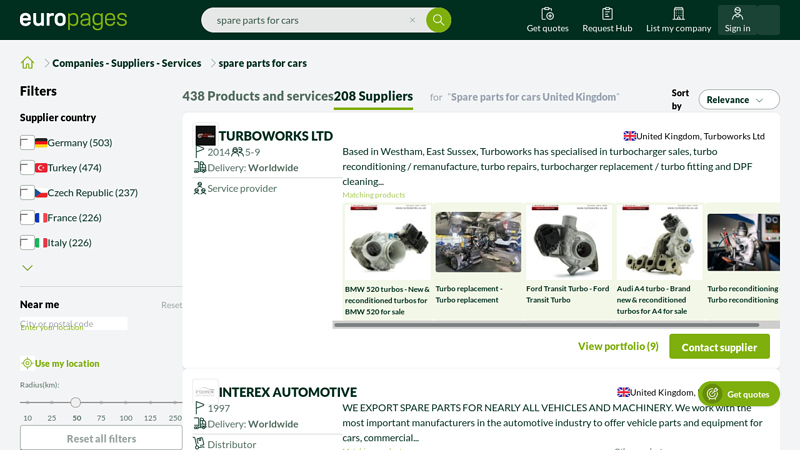The image size is (800, 450).
Task: Click the Interex Distributor icon
Action: tap(199, 444)
